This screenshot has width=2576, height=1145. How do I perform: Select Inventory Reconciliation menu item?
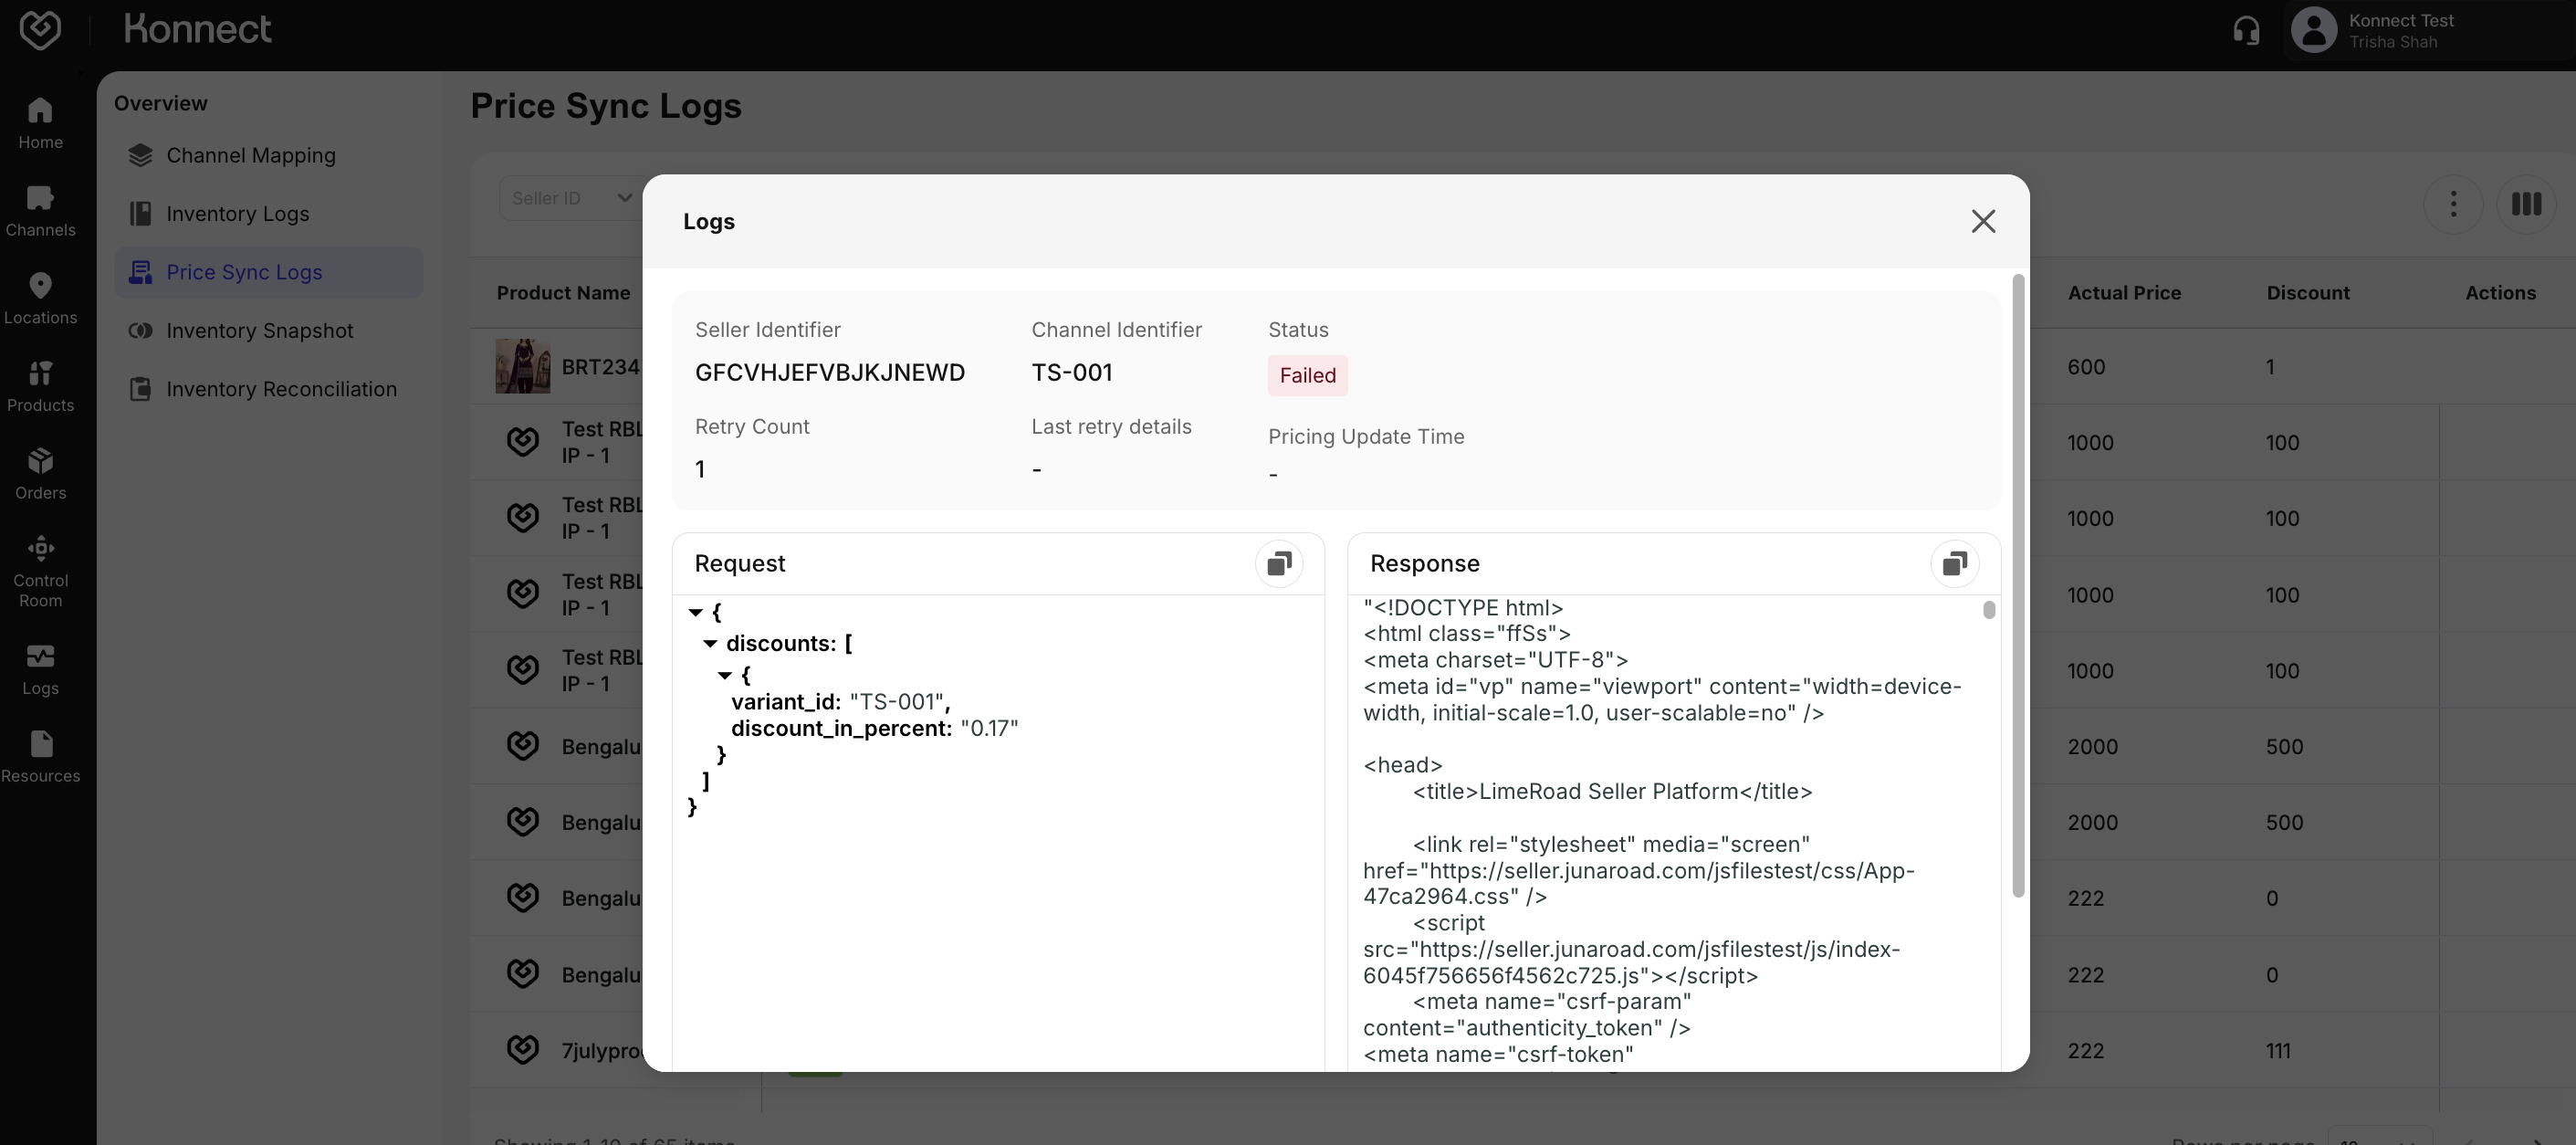coord(268,389)
